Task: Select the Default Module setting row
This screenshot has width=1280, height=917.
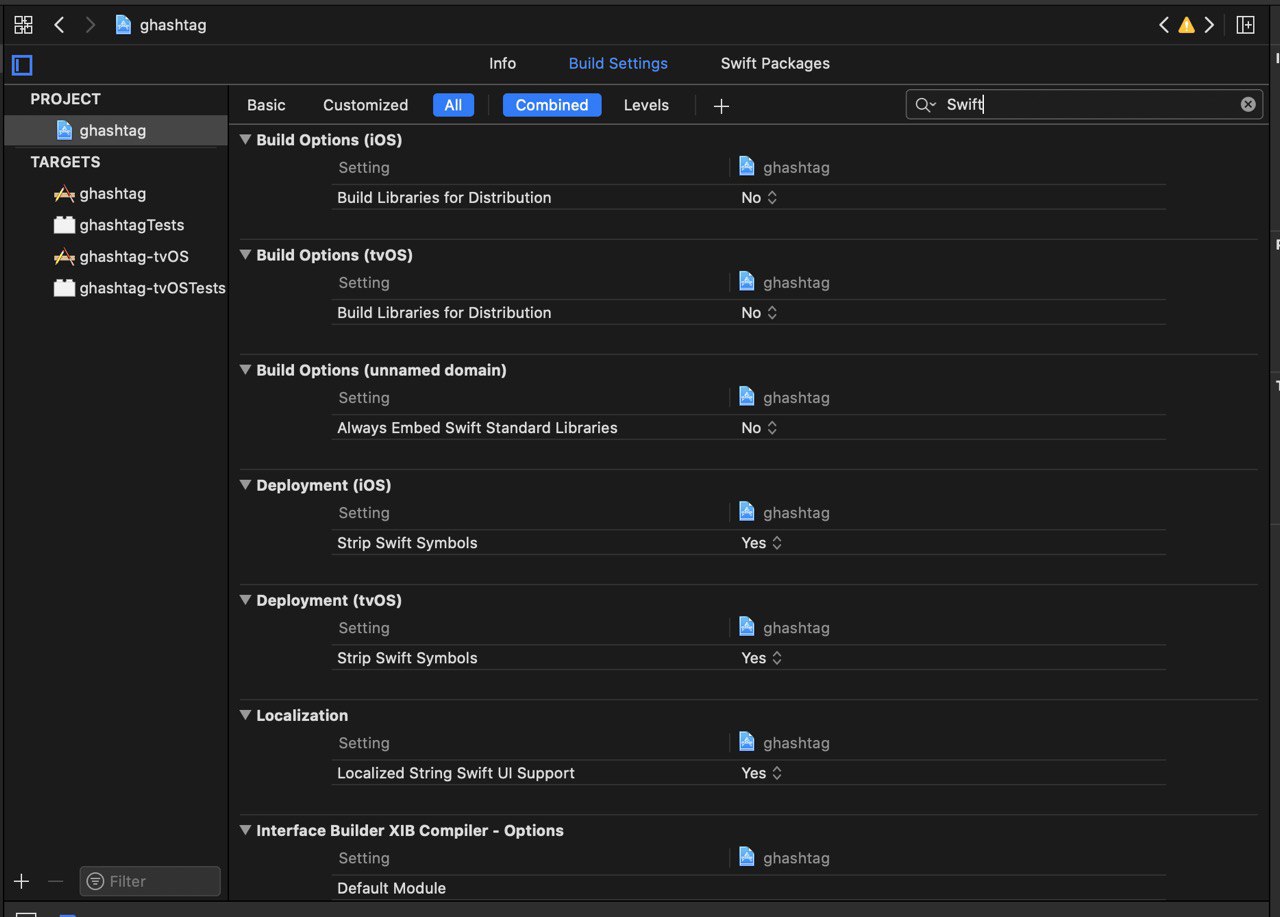Action: pos(748,888)
